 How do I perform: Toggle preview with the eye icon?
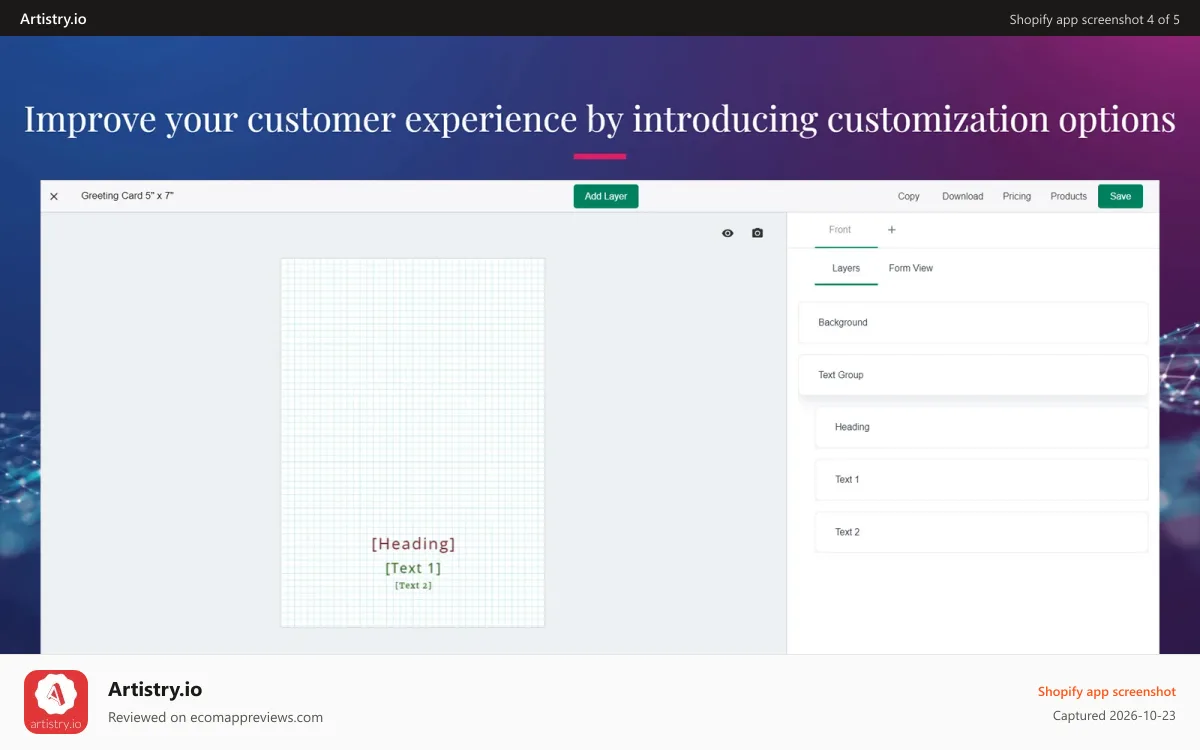click(728, 233)
